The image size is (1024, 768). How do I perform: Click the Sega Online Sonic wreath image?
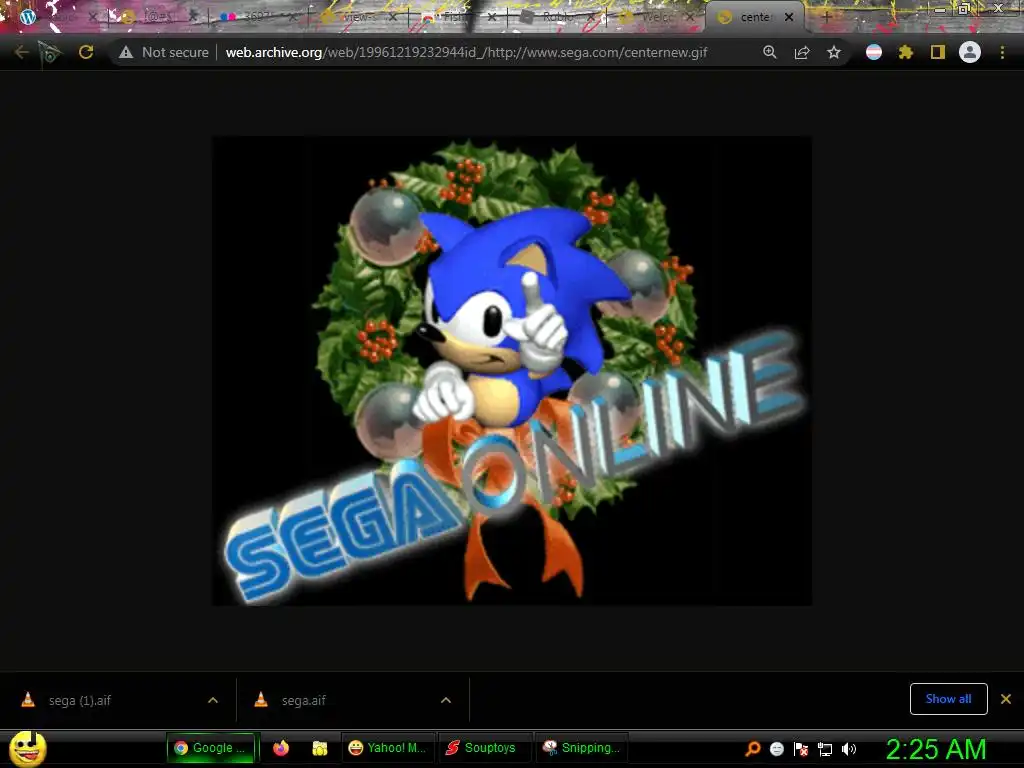tap(512, 370)
